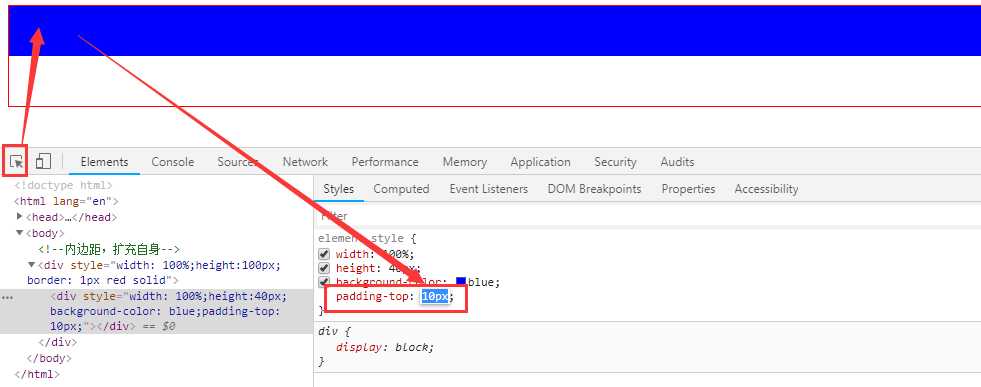Click the div selector in user agent rule
981x387 pixels.
[x=327, y=331]
